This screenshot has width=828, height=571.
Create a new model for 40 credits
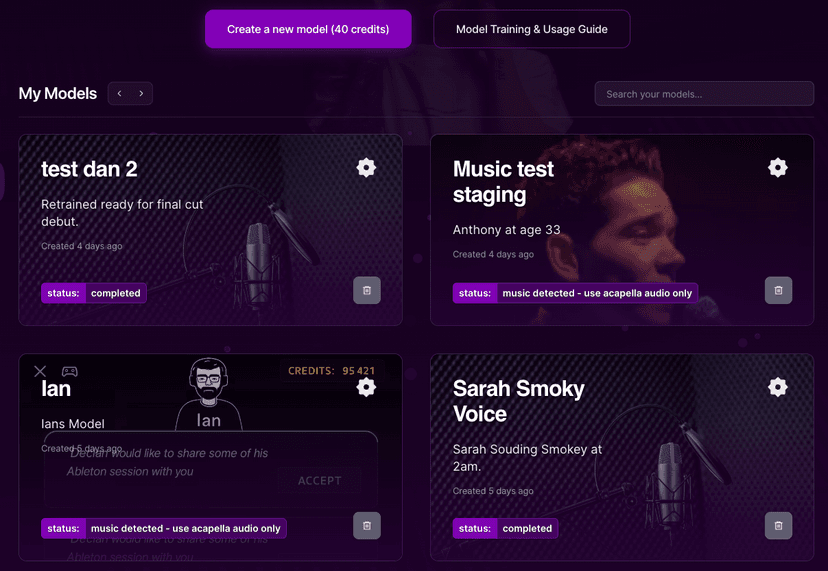click(x=308, y=29)
